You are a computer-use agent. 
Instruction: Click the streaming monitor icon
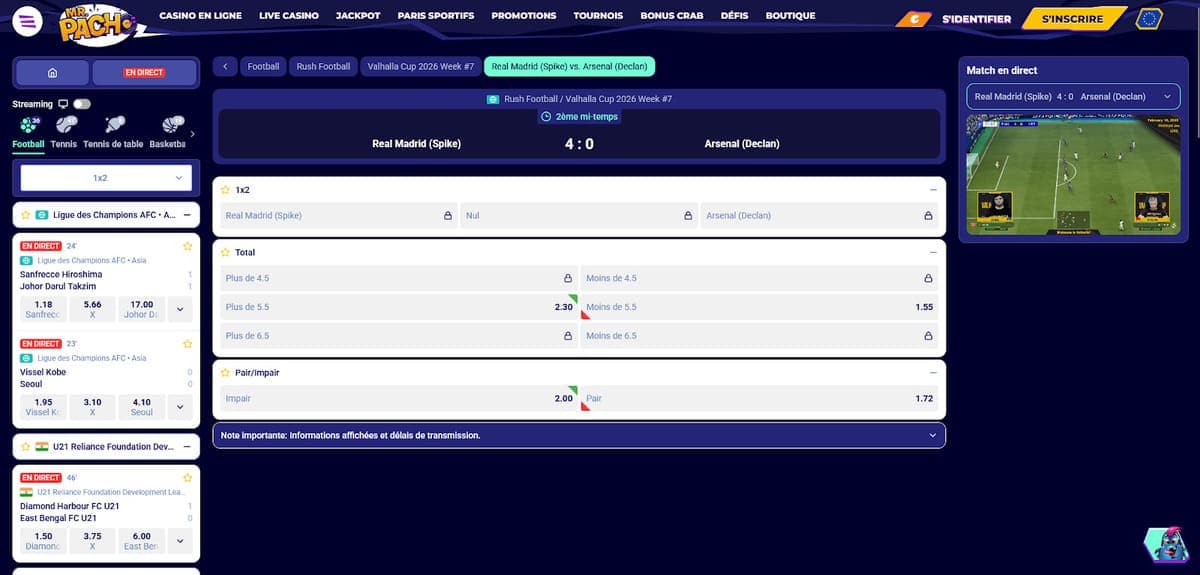pyautogui.click(x=63, y=104)
